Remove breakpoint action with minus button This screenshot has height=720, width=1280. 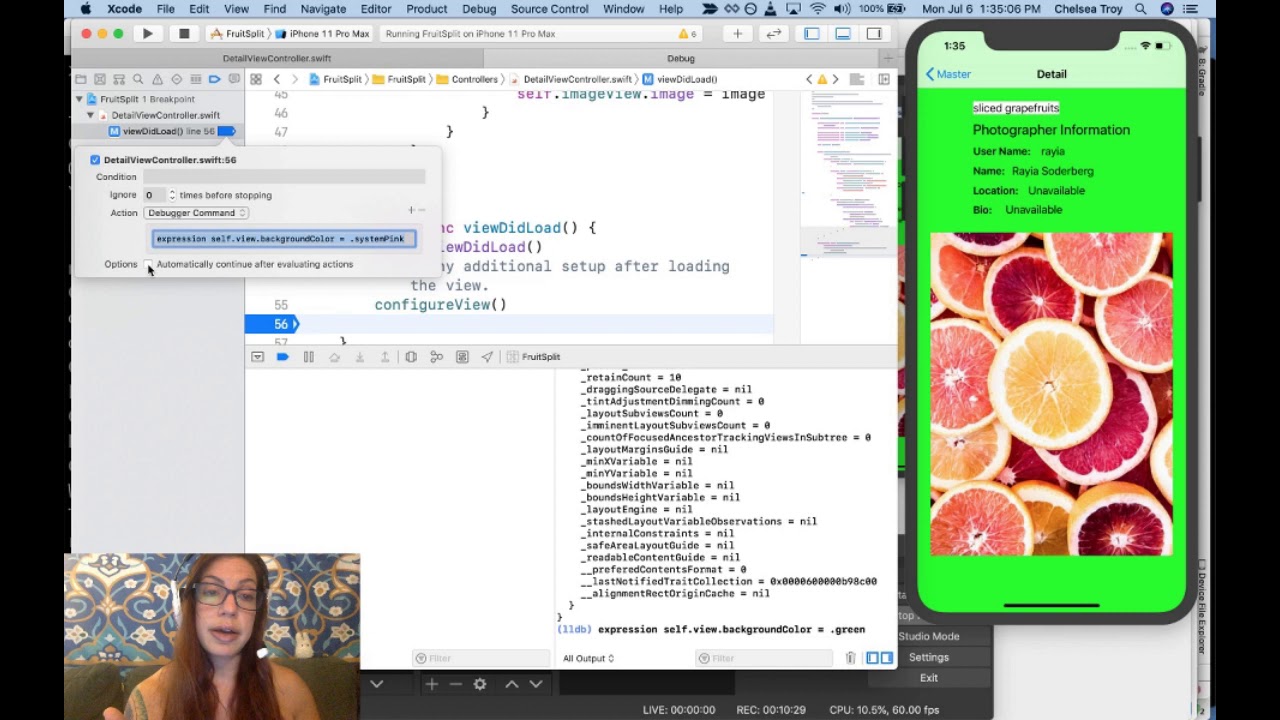[x=421, y=211]
